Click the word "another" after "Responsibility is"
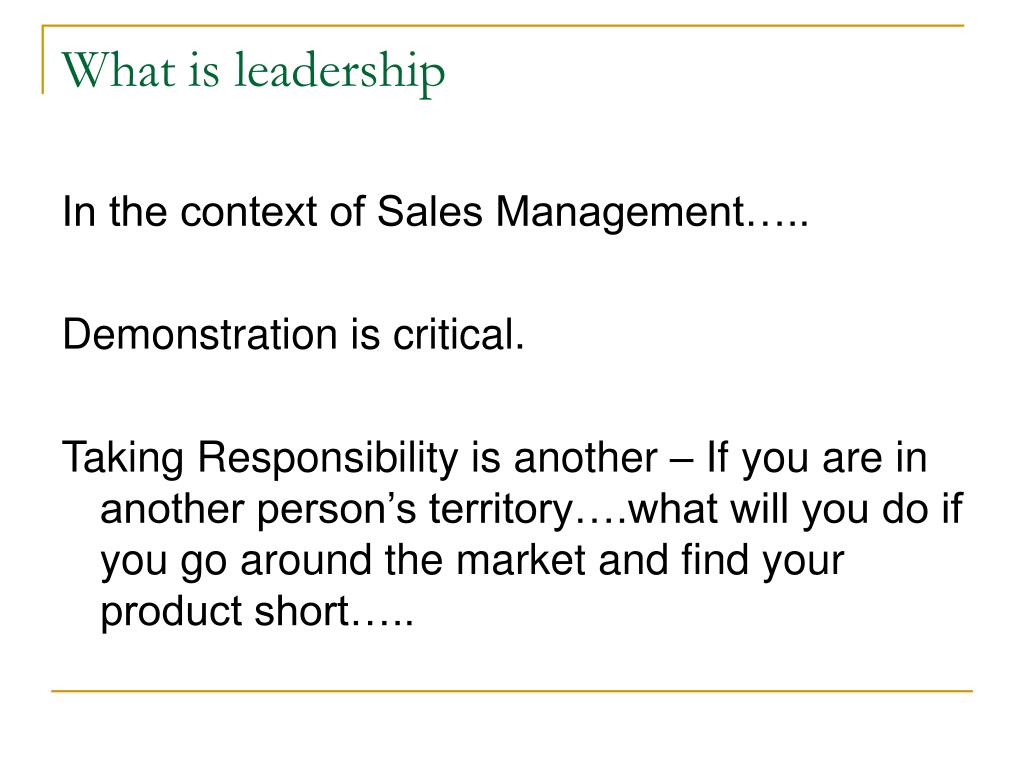1024x768 pixels. [586, 458]
